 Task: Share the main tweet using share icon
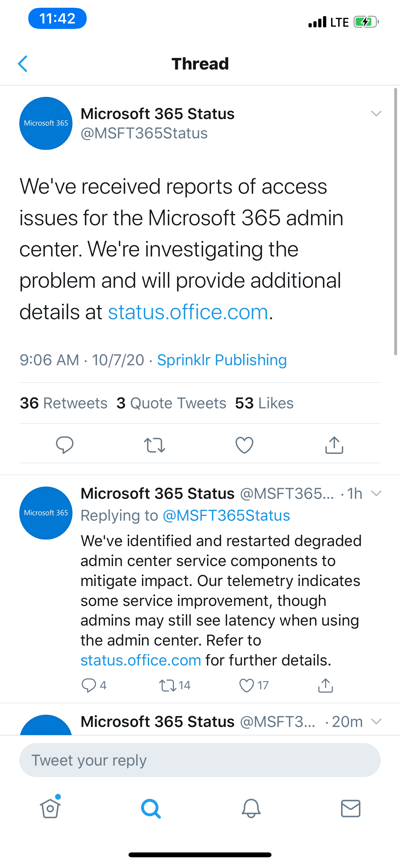coord(334,445)
